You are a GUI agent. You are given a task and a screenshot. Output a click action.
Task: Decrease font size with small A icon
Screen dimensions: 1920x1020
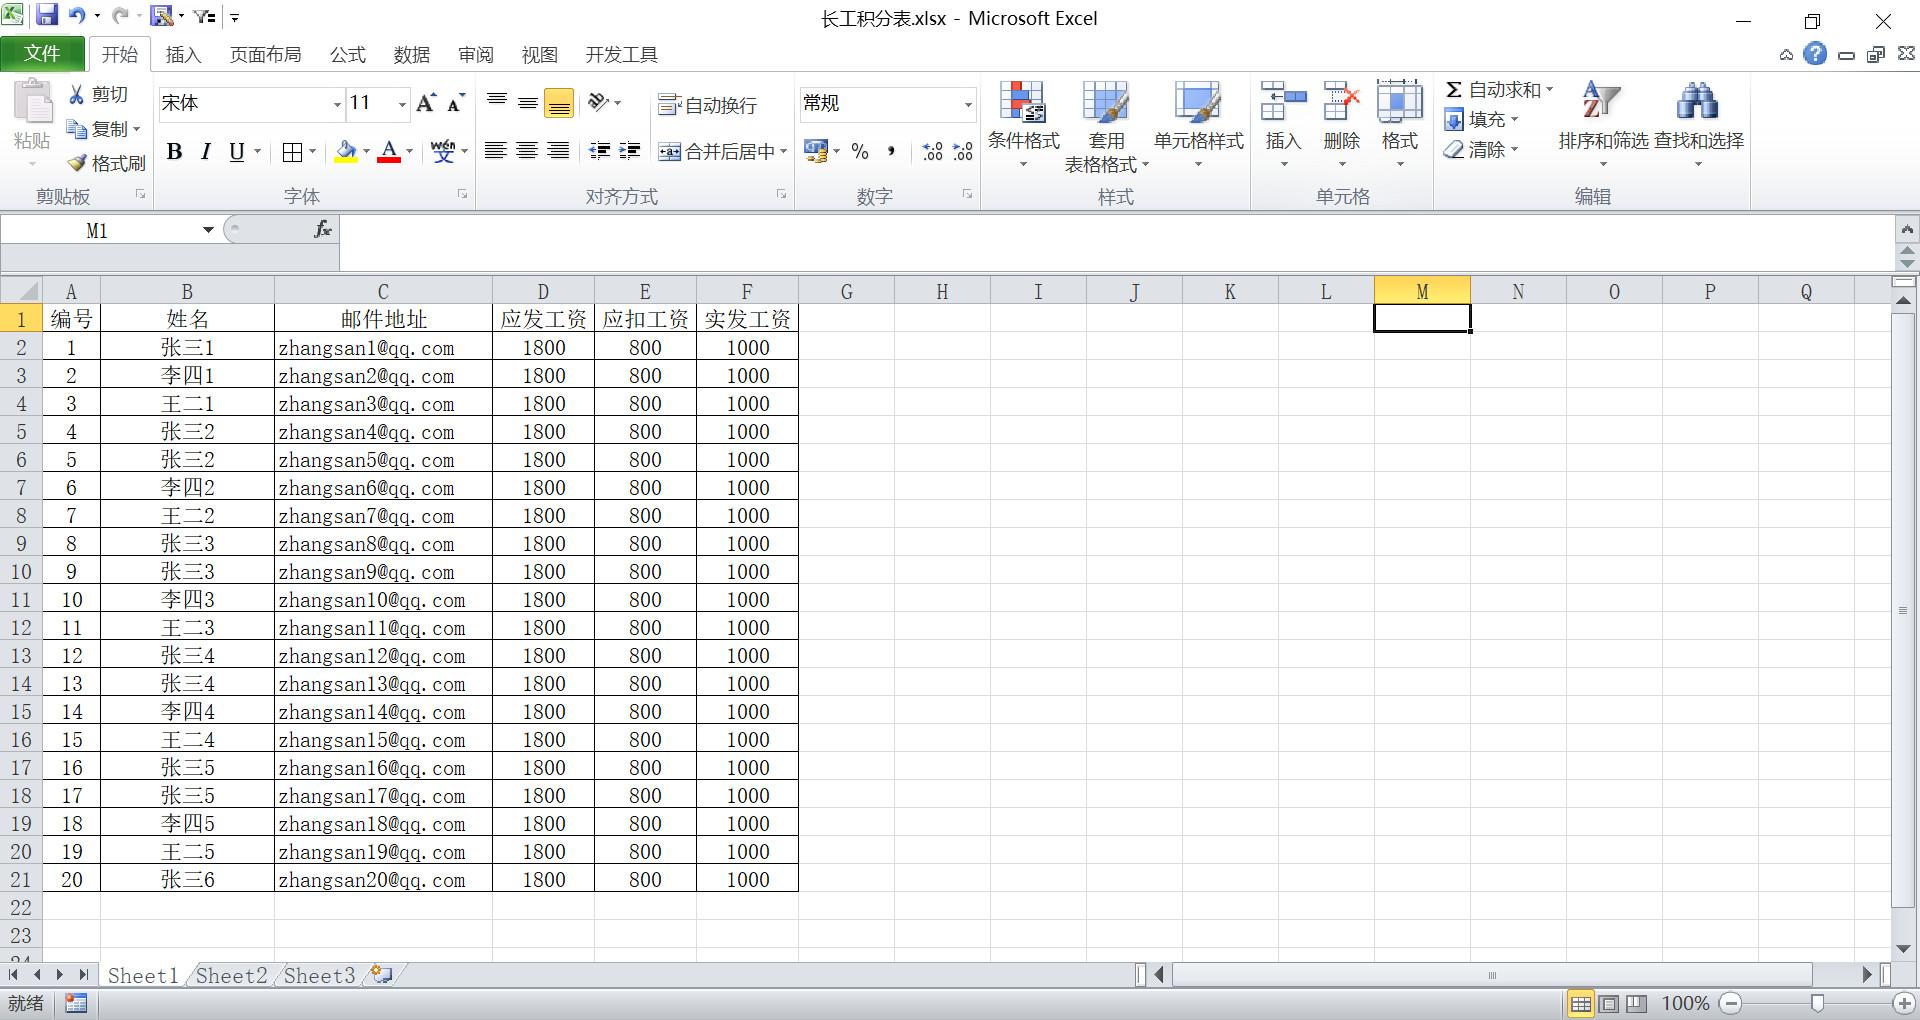coord(456,103)
